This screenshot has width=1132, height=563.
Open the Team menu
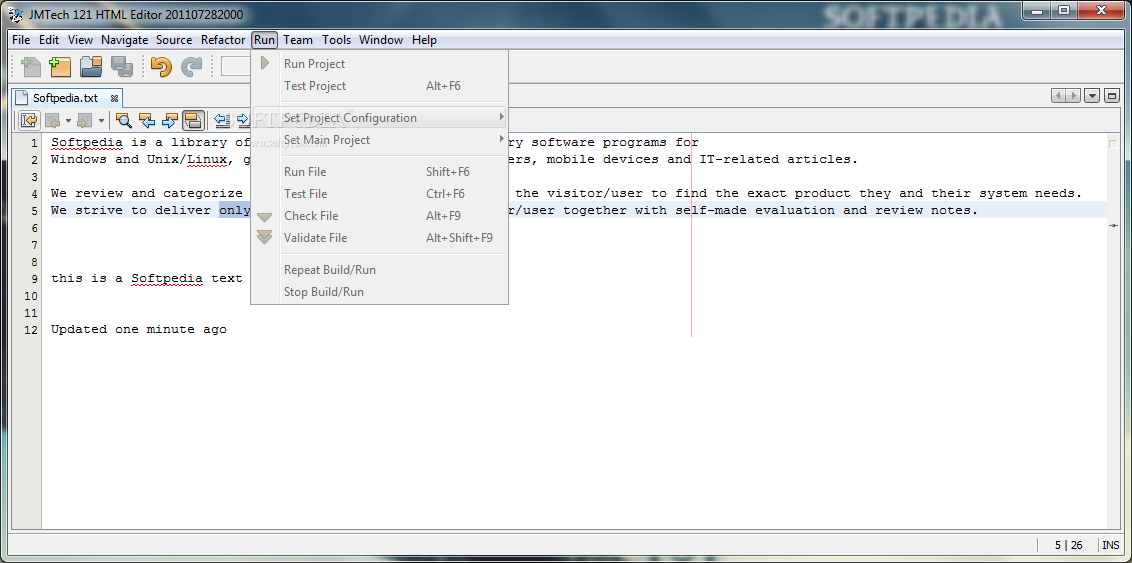point(297,40)
